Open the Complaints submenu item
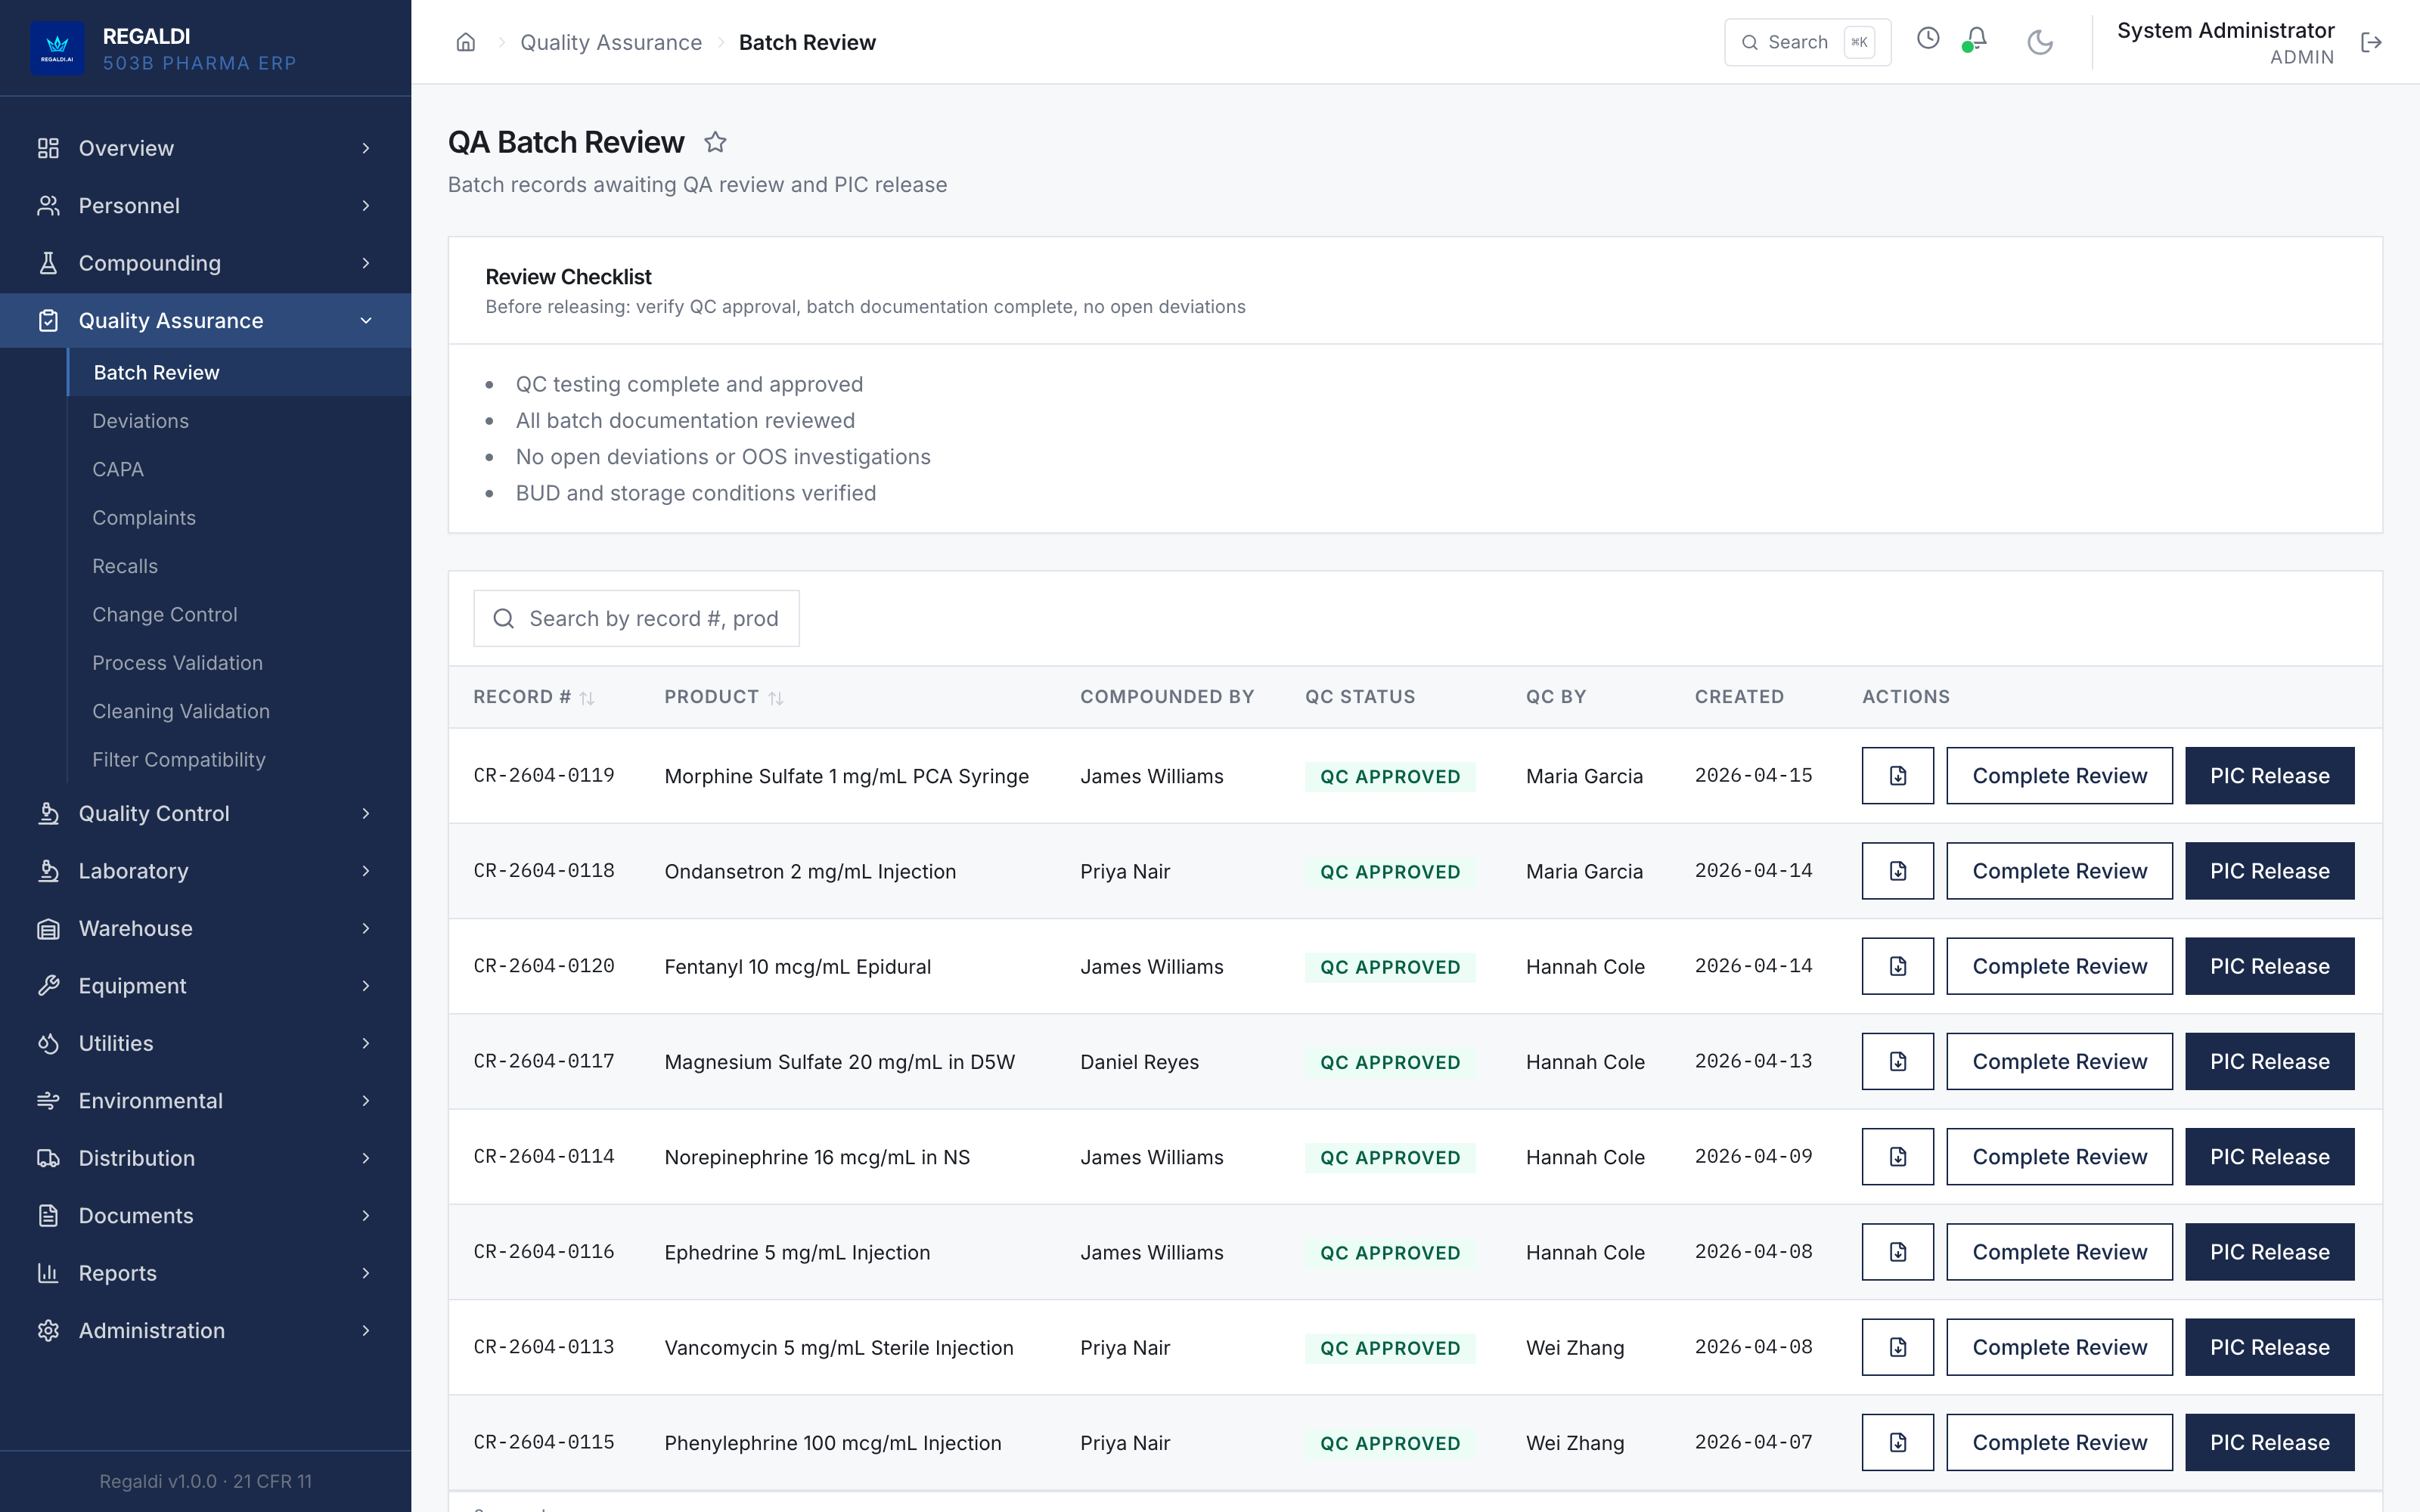2420x1512 pixels. (x=239, y=518)
